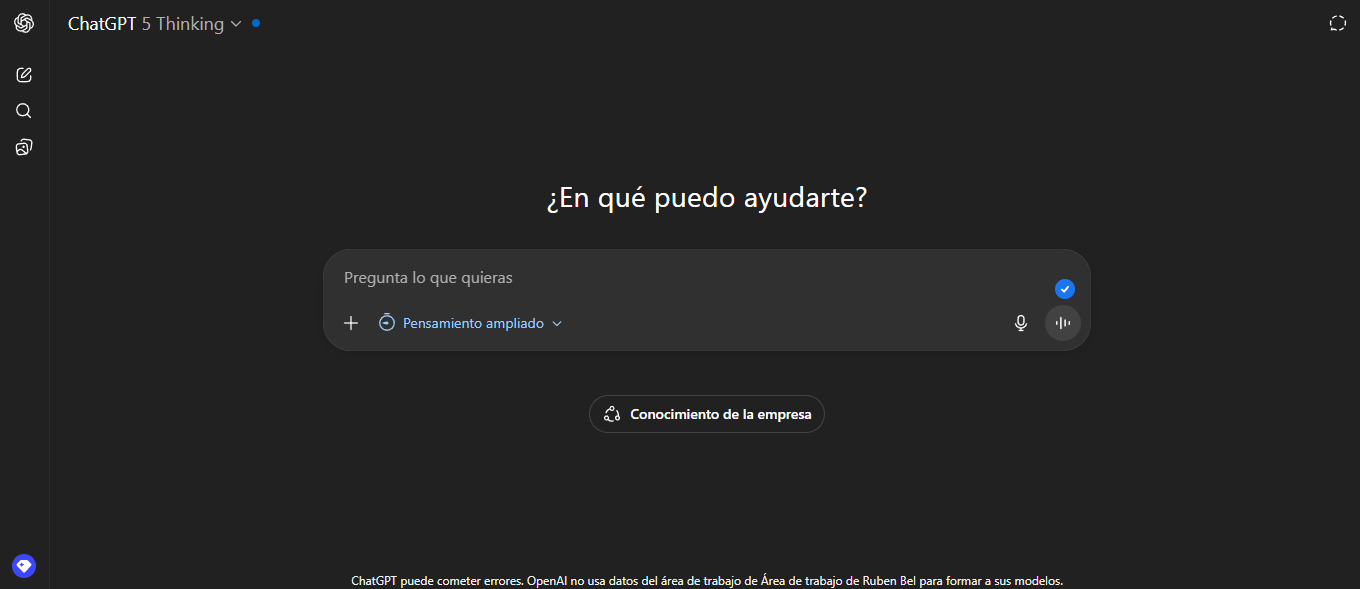
Task: Start a new chat with the pencil icon
Action: coord(24,75)
